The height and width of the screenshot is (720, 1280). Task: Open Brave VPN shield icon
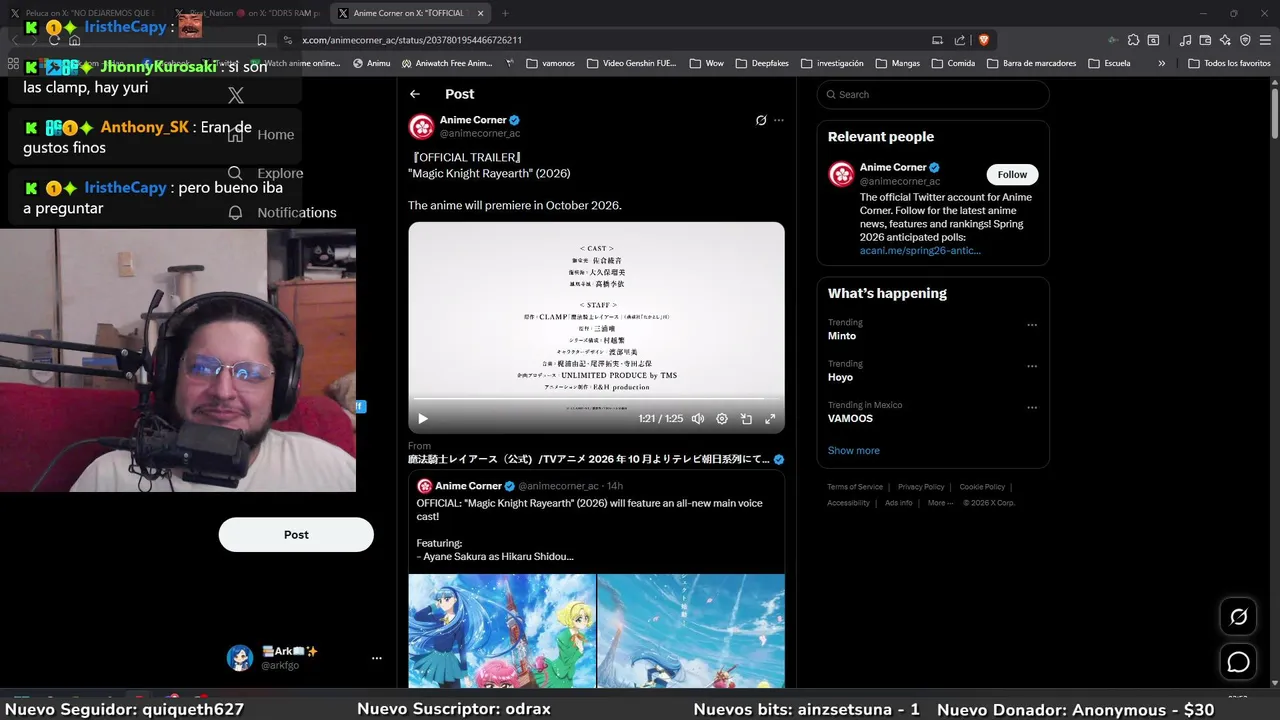tap(1245, 40)
